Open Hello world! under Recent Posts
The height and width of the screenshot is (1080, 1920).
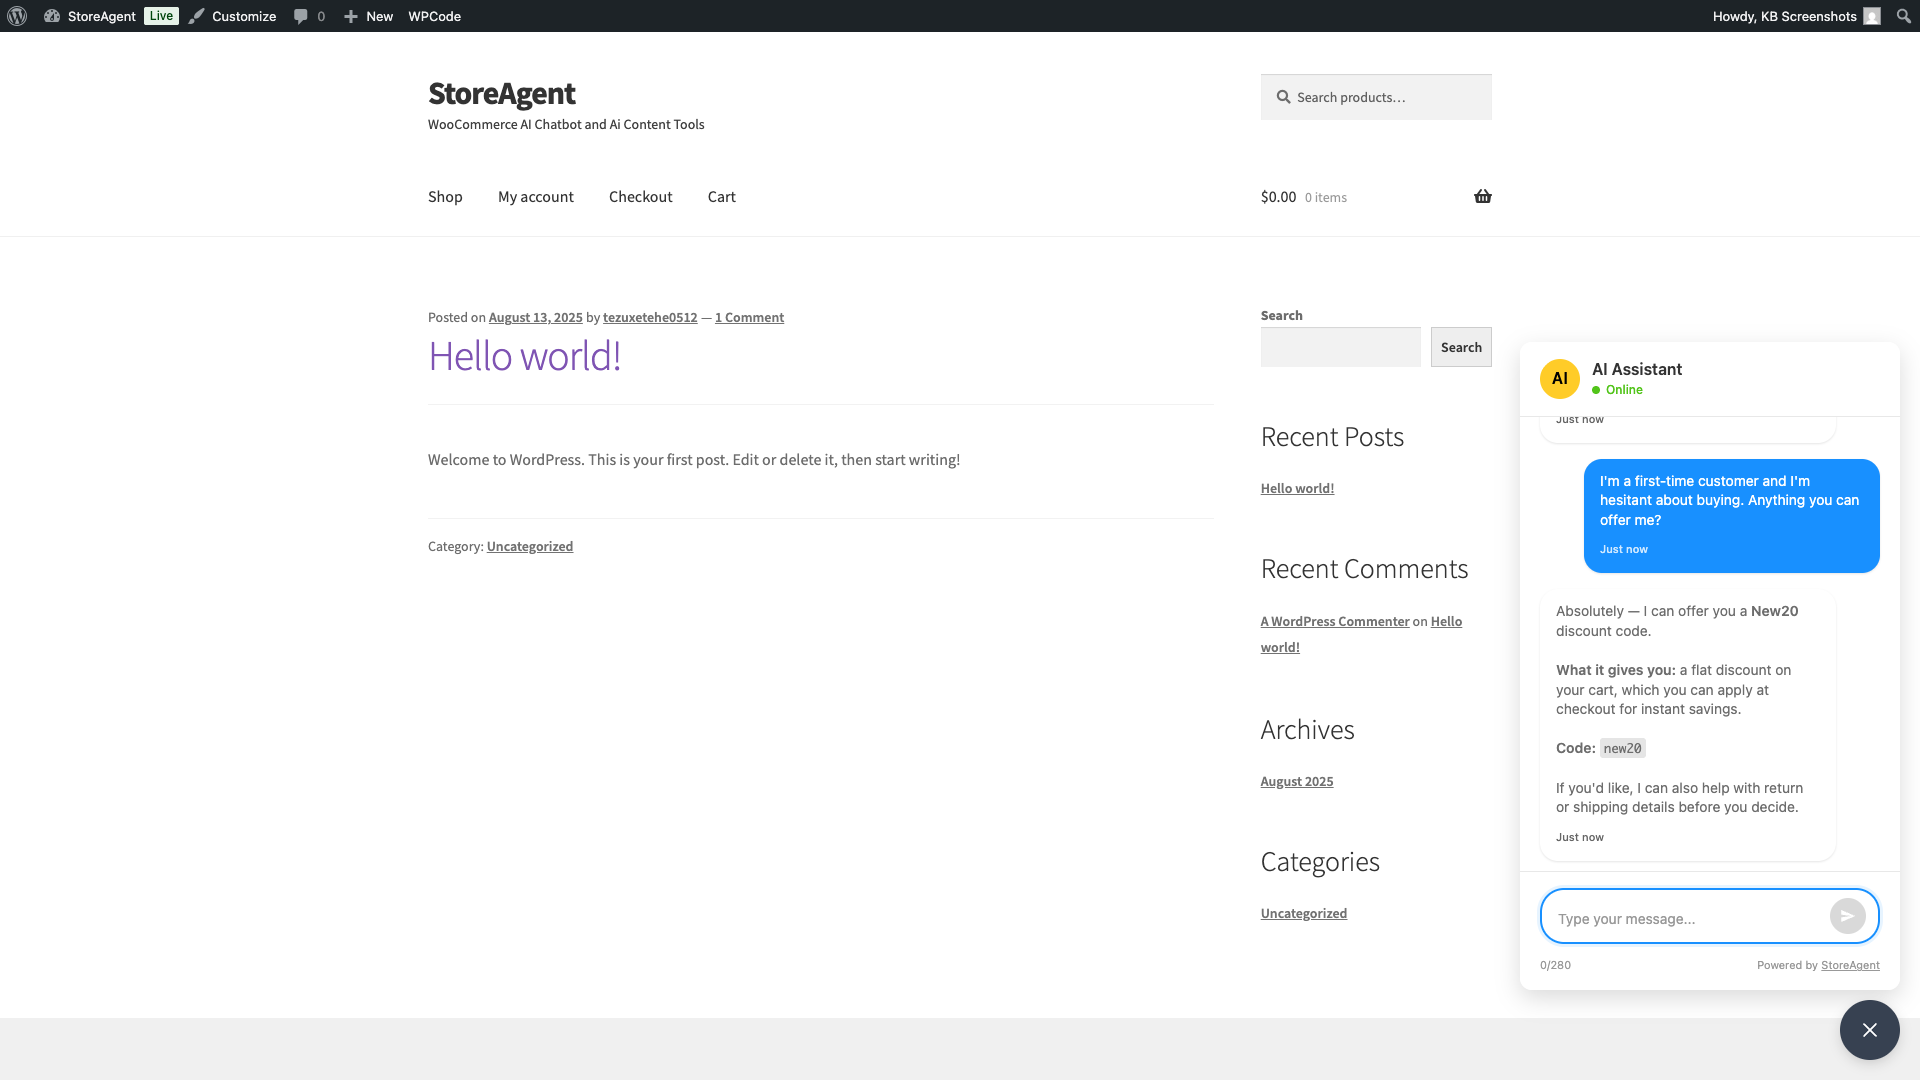(x=1297, y=488)
